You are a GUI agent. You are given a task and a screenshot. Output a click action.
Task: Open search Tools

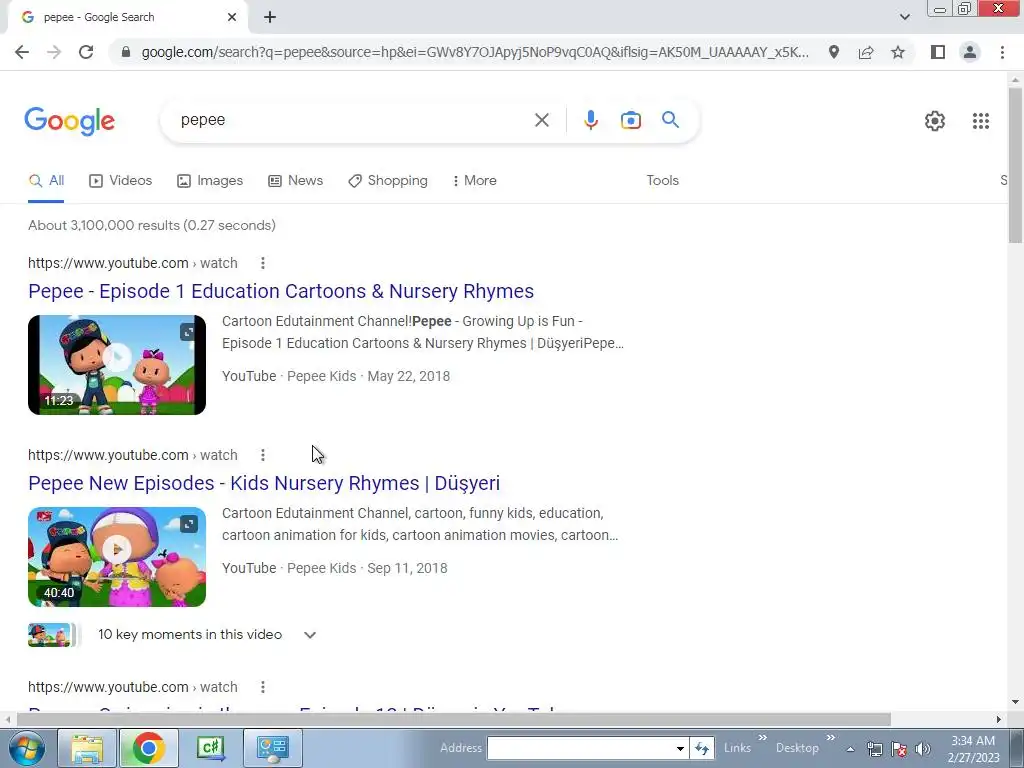pos(662,181)
